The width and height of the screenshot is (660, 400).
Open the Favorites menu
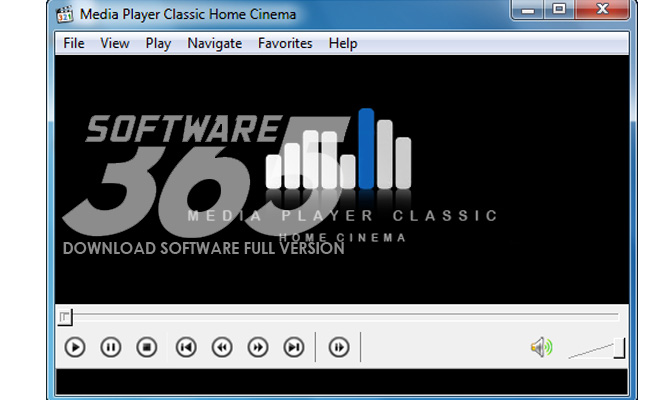pos(285,43)
